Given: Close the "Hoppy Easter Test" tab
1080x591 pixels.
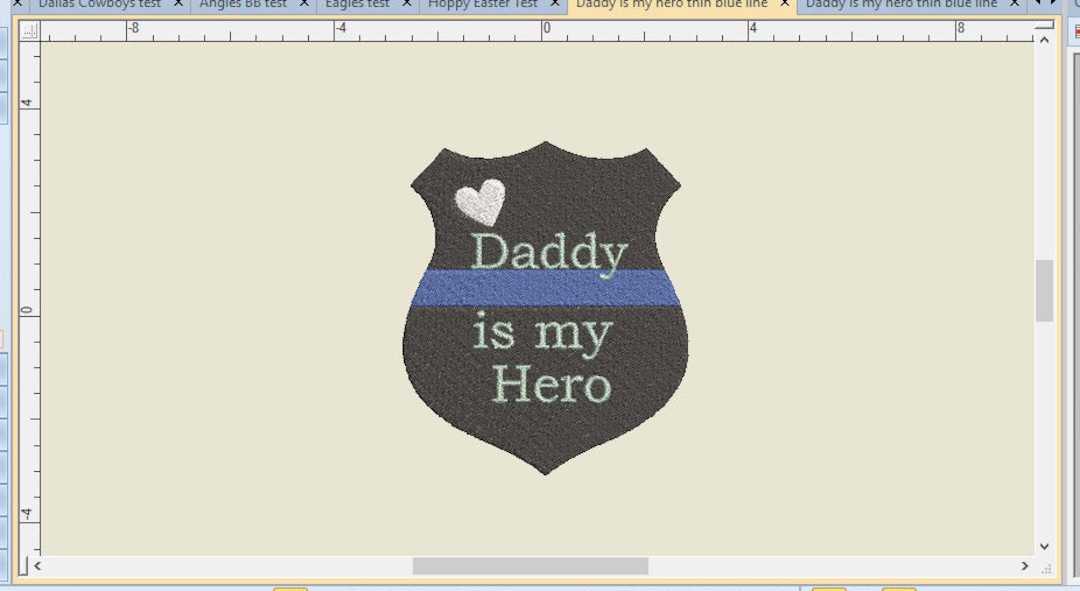Looking at the screenshot, I should coord(554,4).
